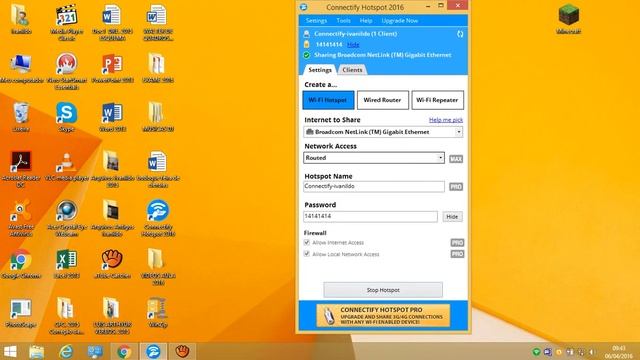Launch Connectify Hotspot desktop shortcut
640x360 pixels.
(x=158, y=217)
